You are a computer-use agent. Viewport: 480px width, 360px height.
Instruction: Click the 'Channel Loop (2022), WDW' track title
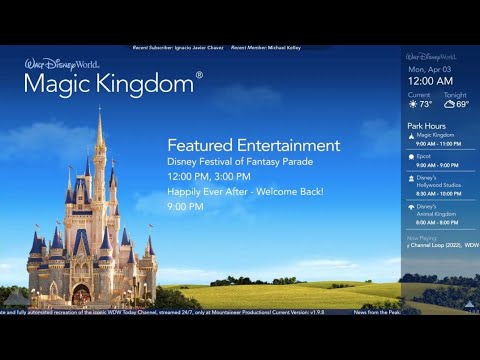(x=444, y=245)
